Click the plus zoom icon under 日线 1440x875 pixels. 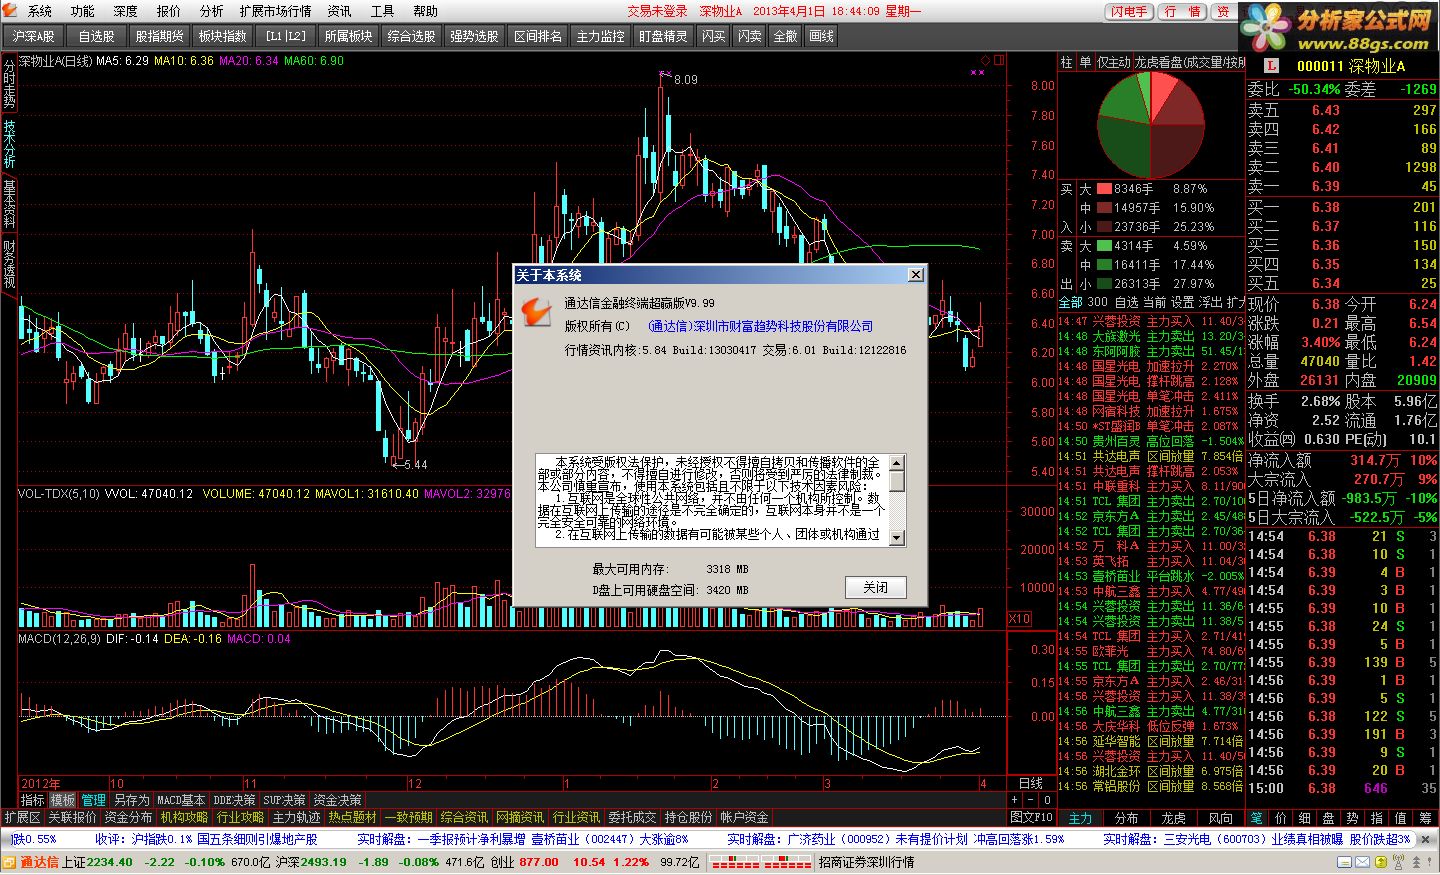pyautogui.click(x=1016, y=799)
